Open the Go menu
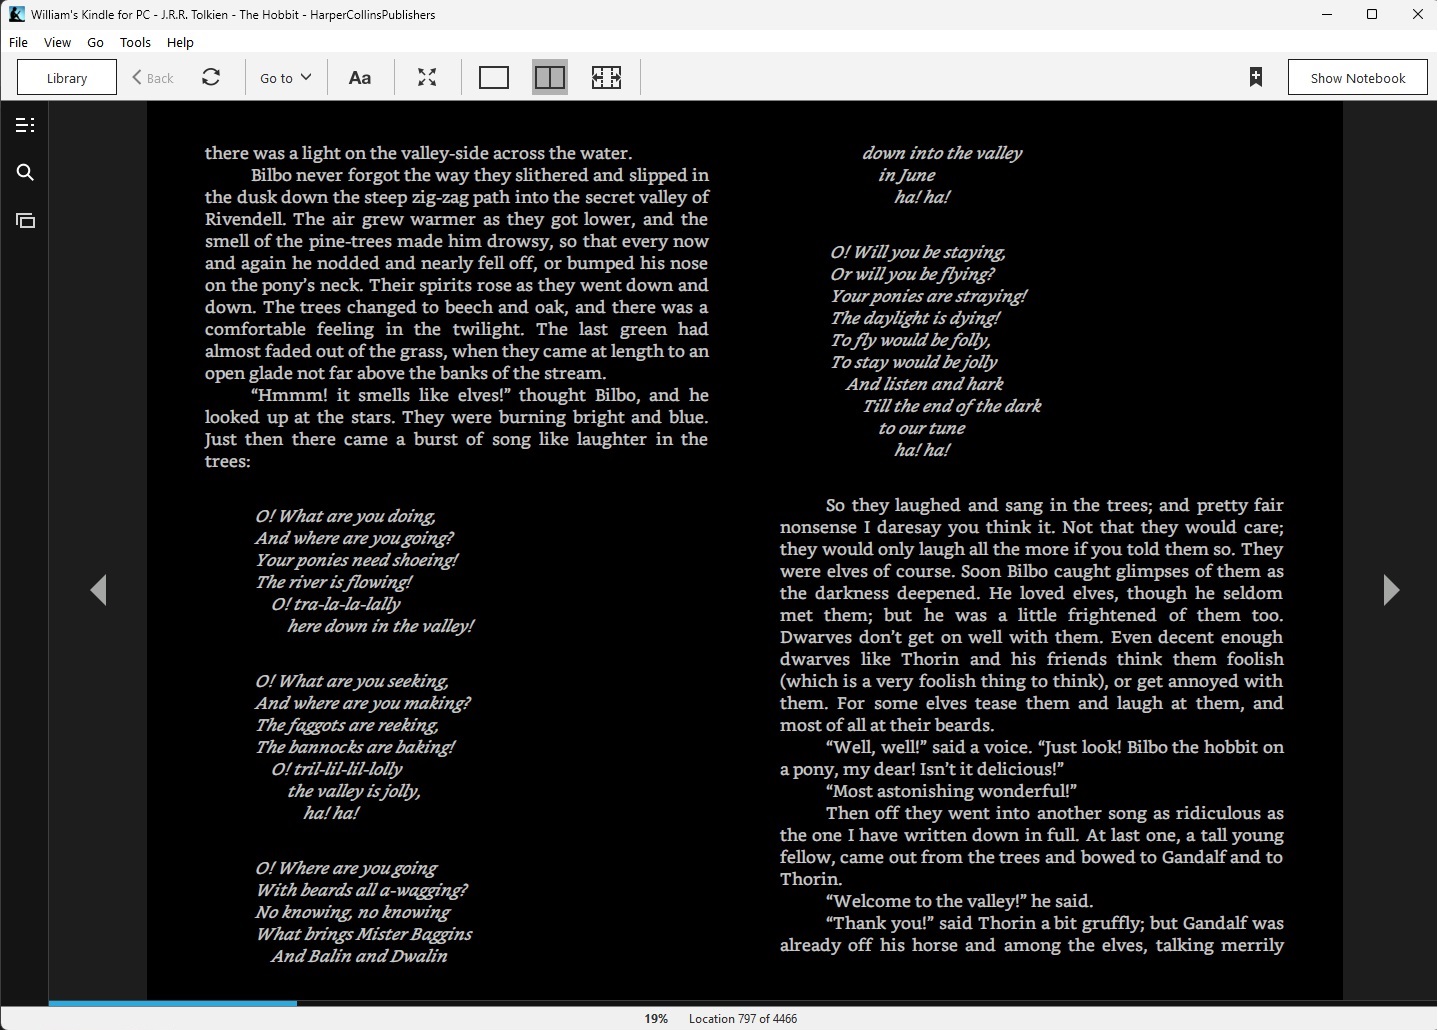 (95, 42)
